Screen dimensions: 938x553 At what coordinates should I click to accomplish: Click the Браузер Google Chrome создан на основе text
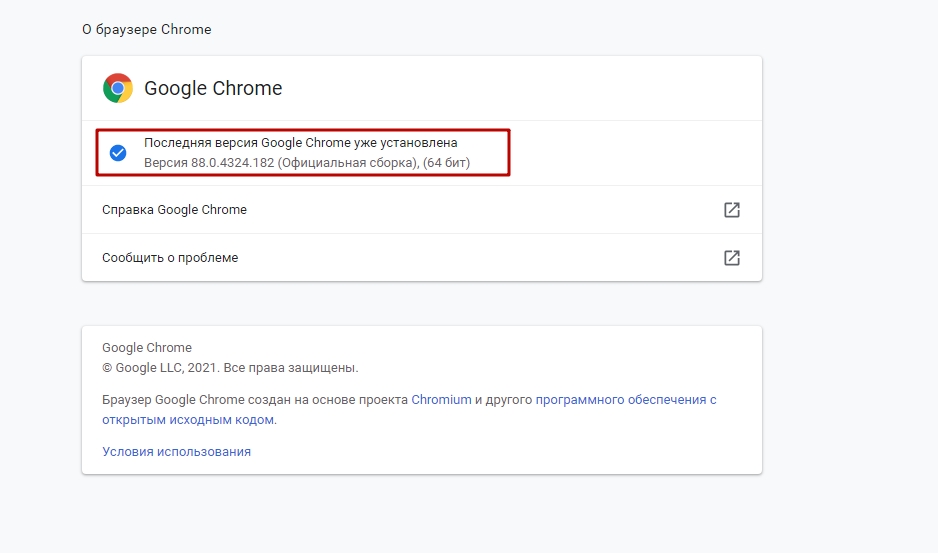255,400
